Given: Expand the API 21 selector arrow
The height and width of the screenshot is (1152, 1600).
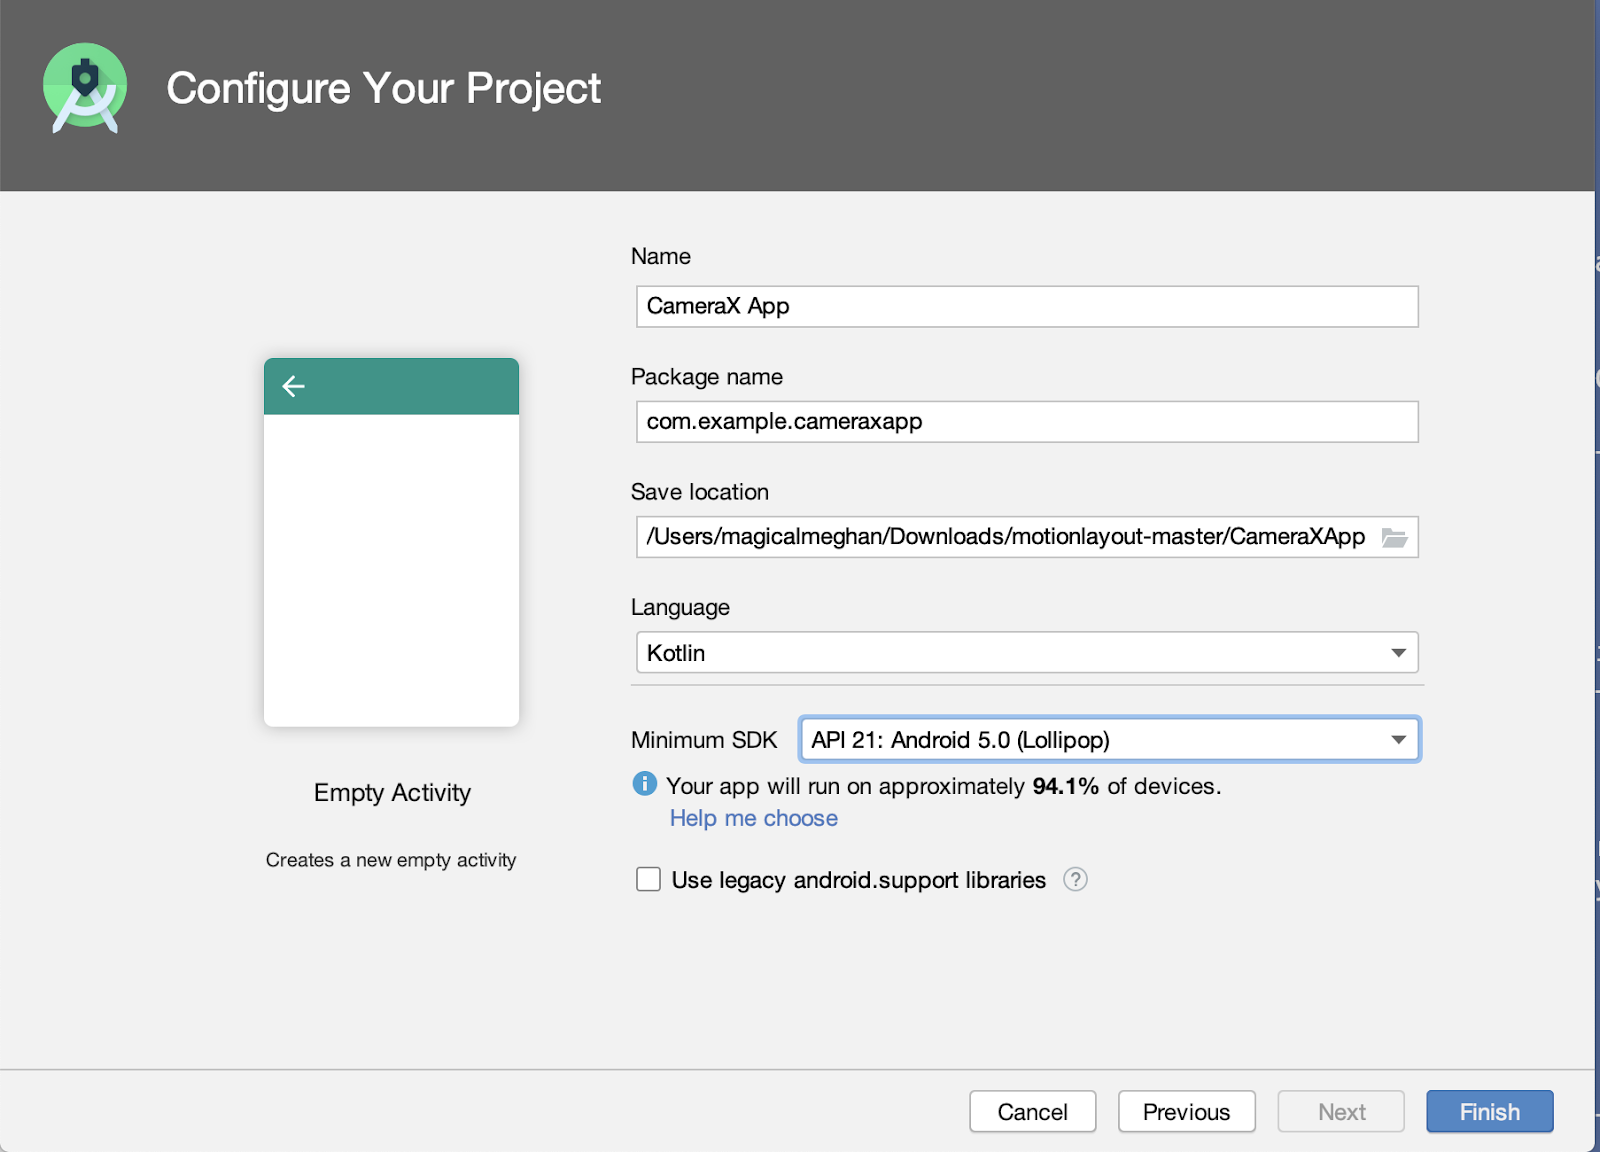Looking at the screenshot, I should (x=1398, y=740).
